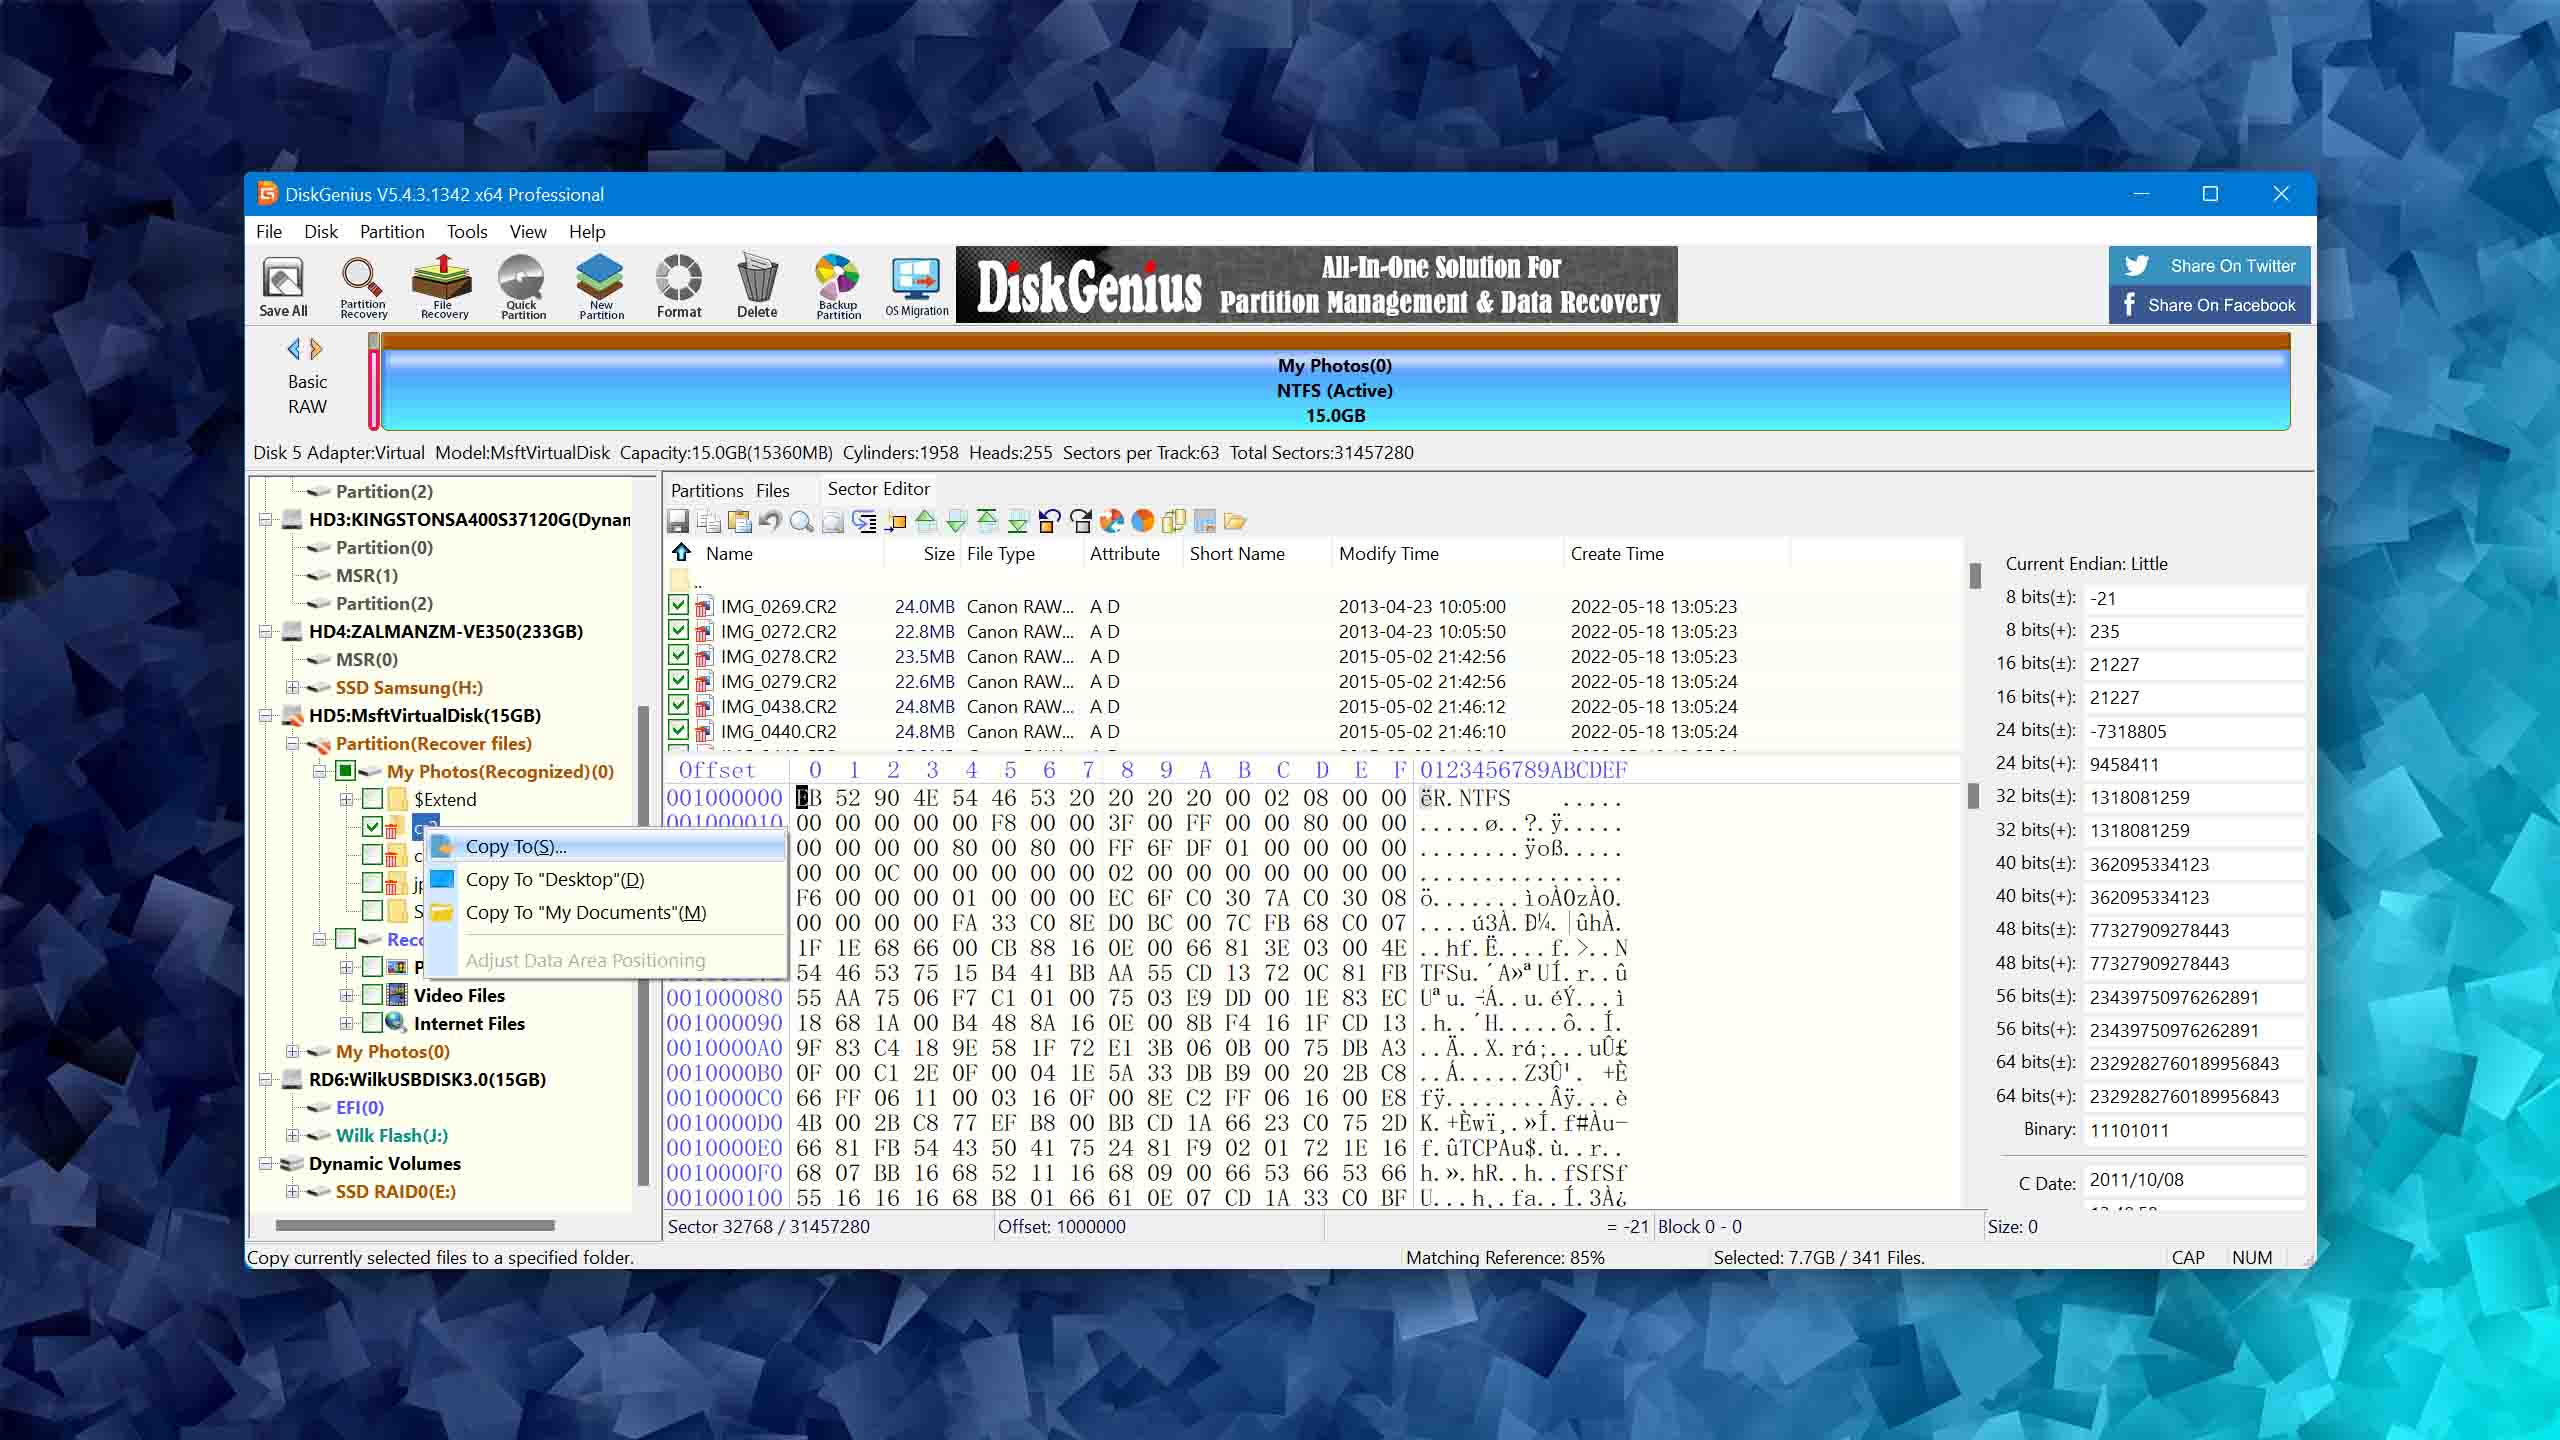Toggle checkbox for IMG_0440.CR2 file

click(679, 730)
